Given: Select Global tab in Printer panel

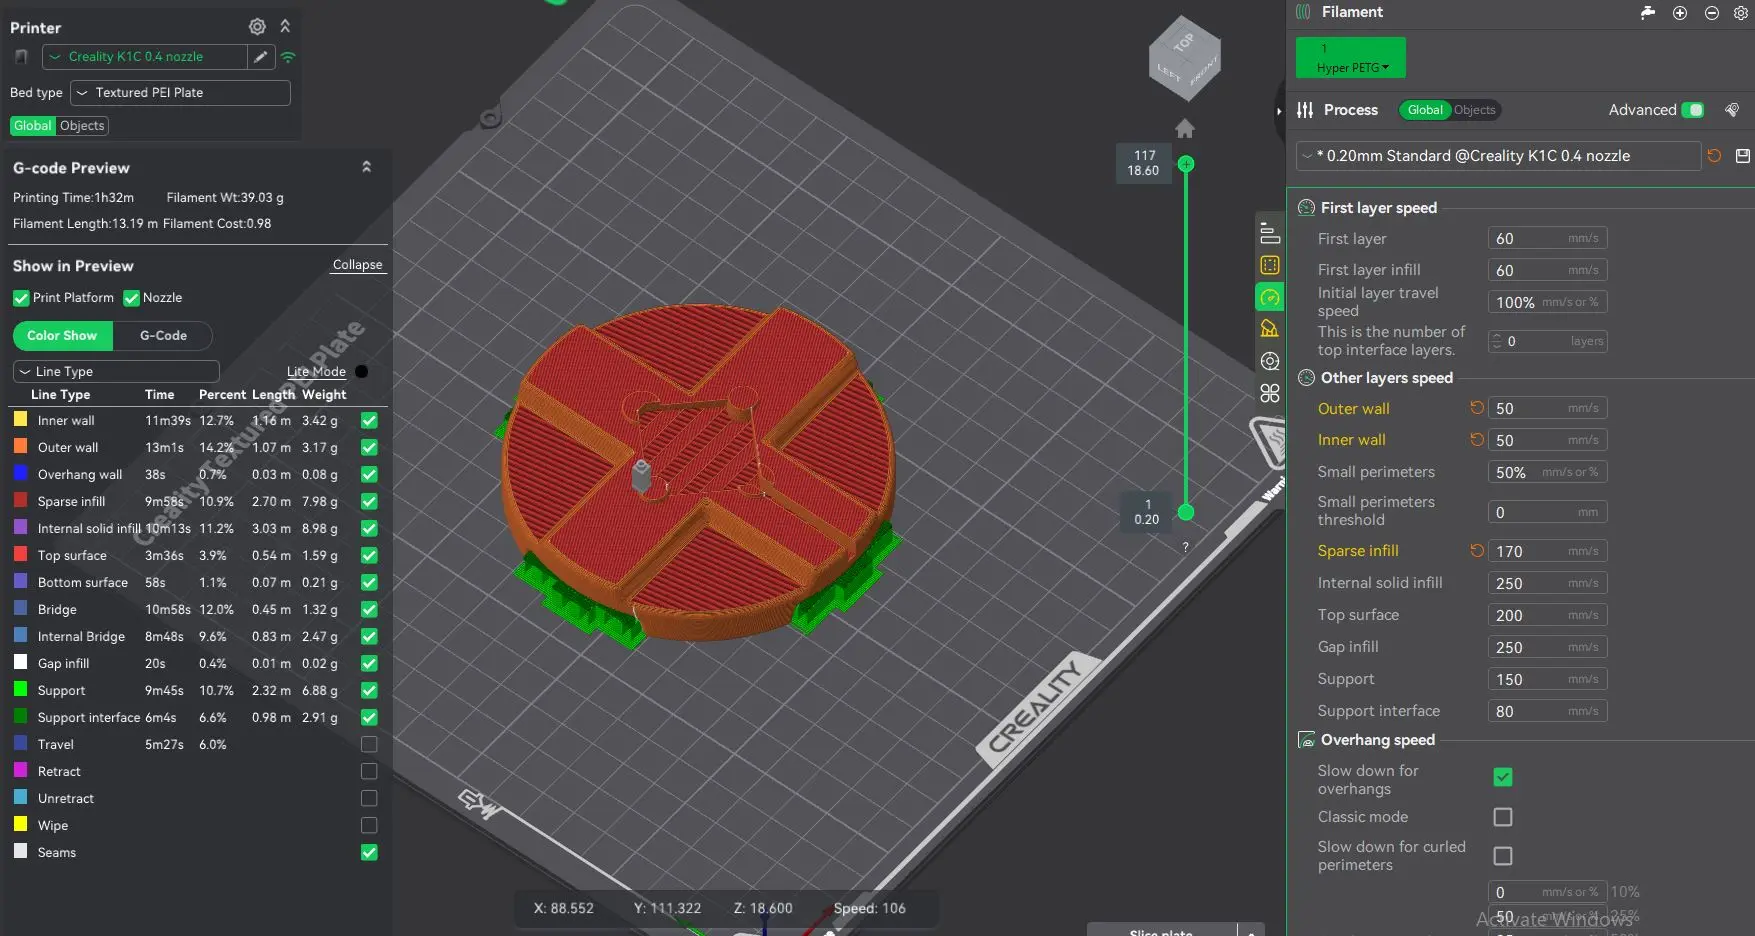Looking at the screenshot, I should (33, 126).
